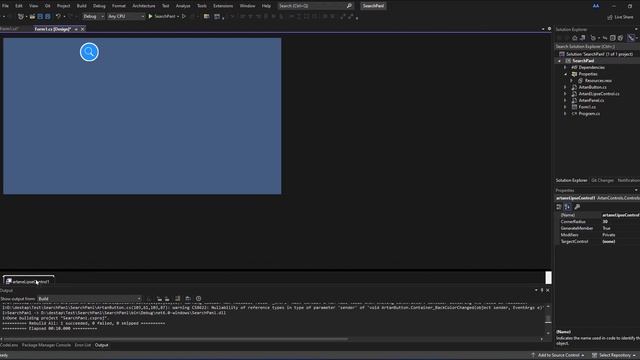Expand the Dependencies node

pyautogui.click(x=565, y=67)
